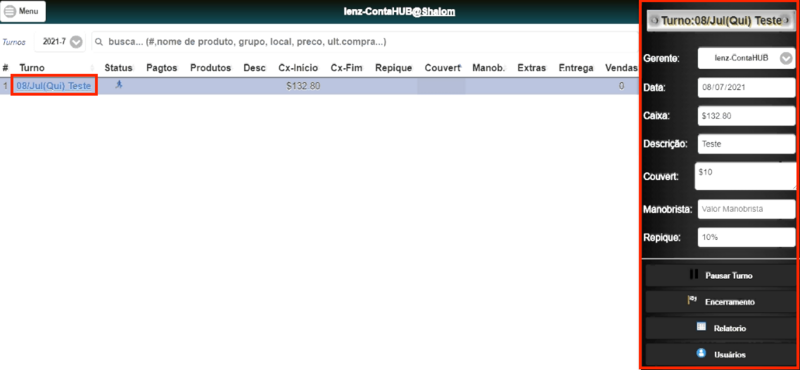Viewport: 800px width, 370px height.
Task: Click the Cx-Fim column header
Action: pos(346,68)
